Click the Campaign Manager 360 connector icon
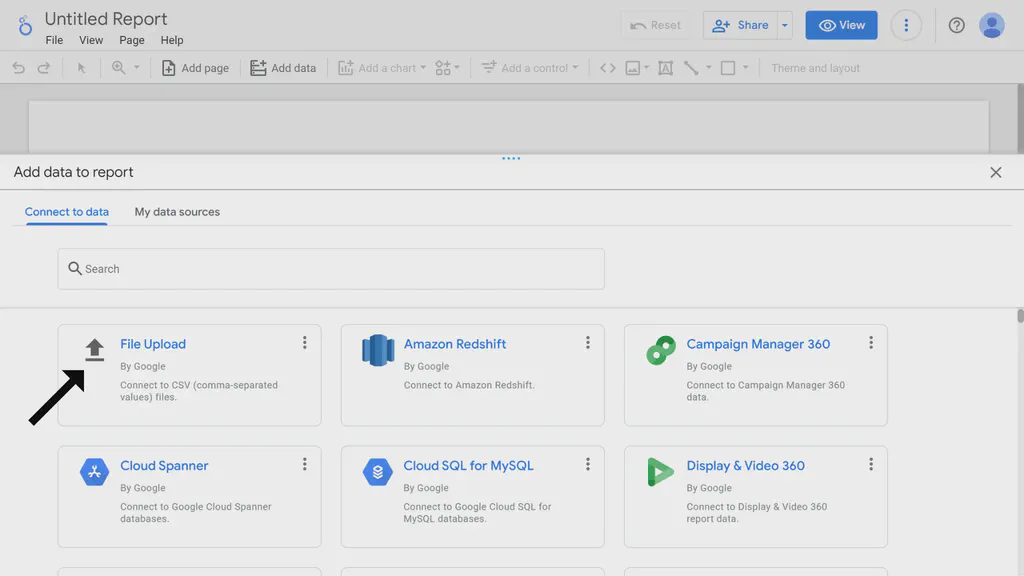Screen dimensions: 1024x576 [x=660, y=349]
